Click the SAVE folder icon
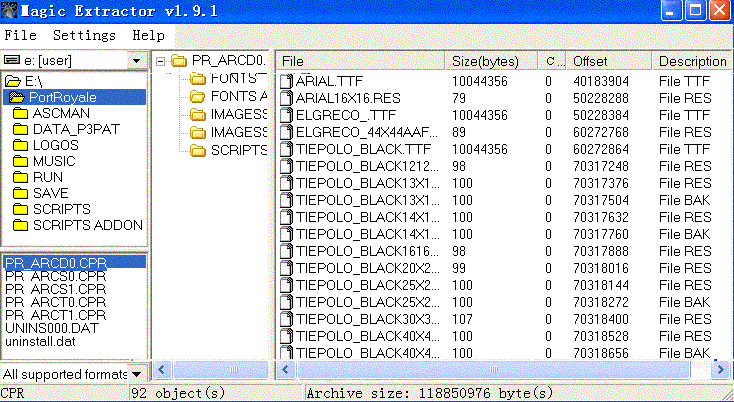Image resolution: width=734 pixels, height=402 pixels. pyautogui.click(x=21, y=193)
